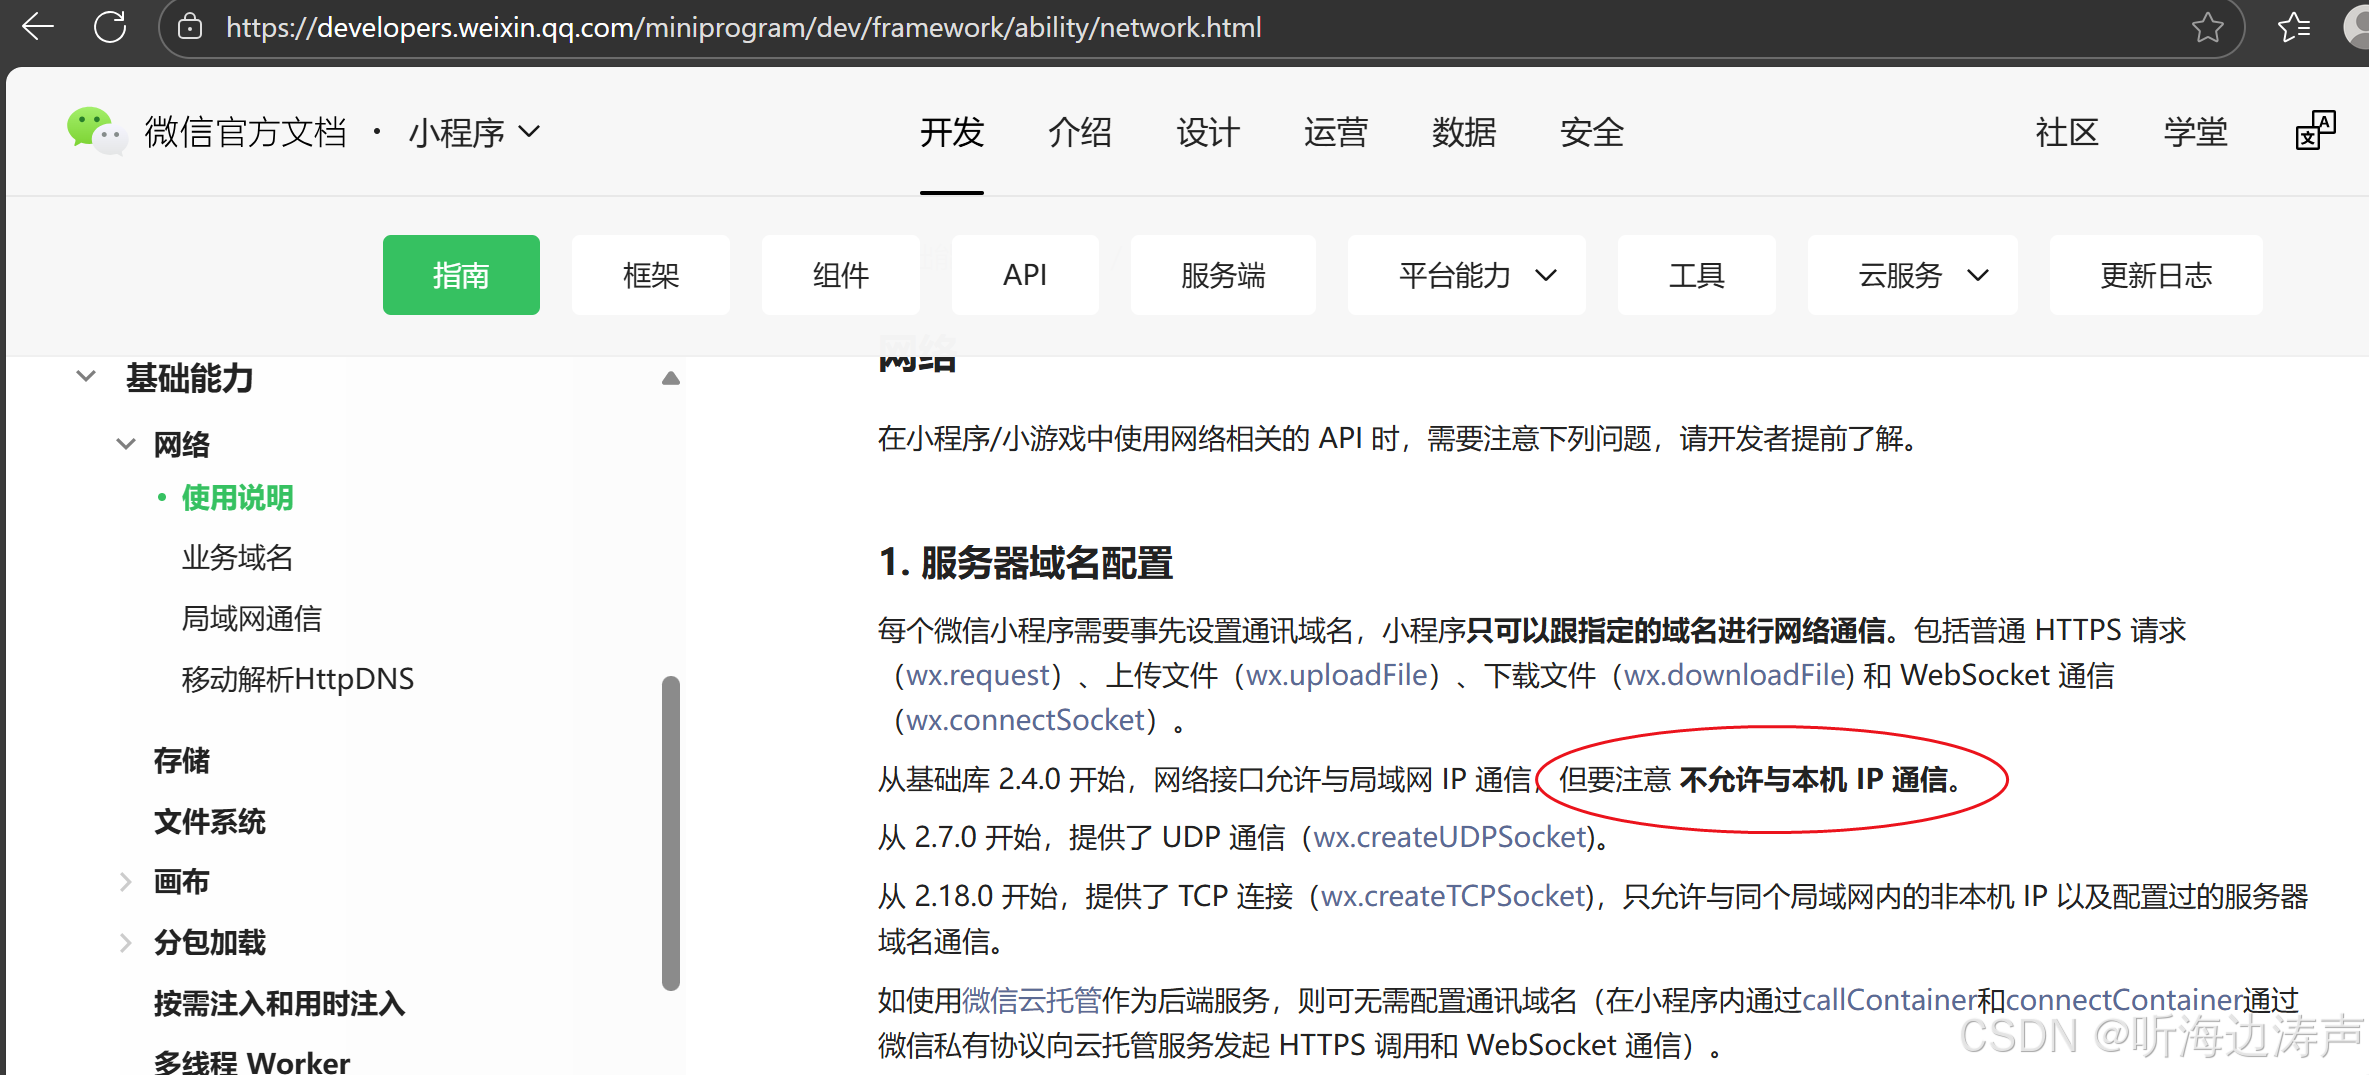Click the WeChat logo icon

tap(96, 131)
